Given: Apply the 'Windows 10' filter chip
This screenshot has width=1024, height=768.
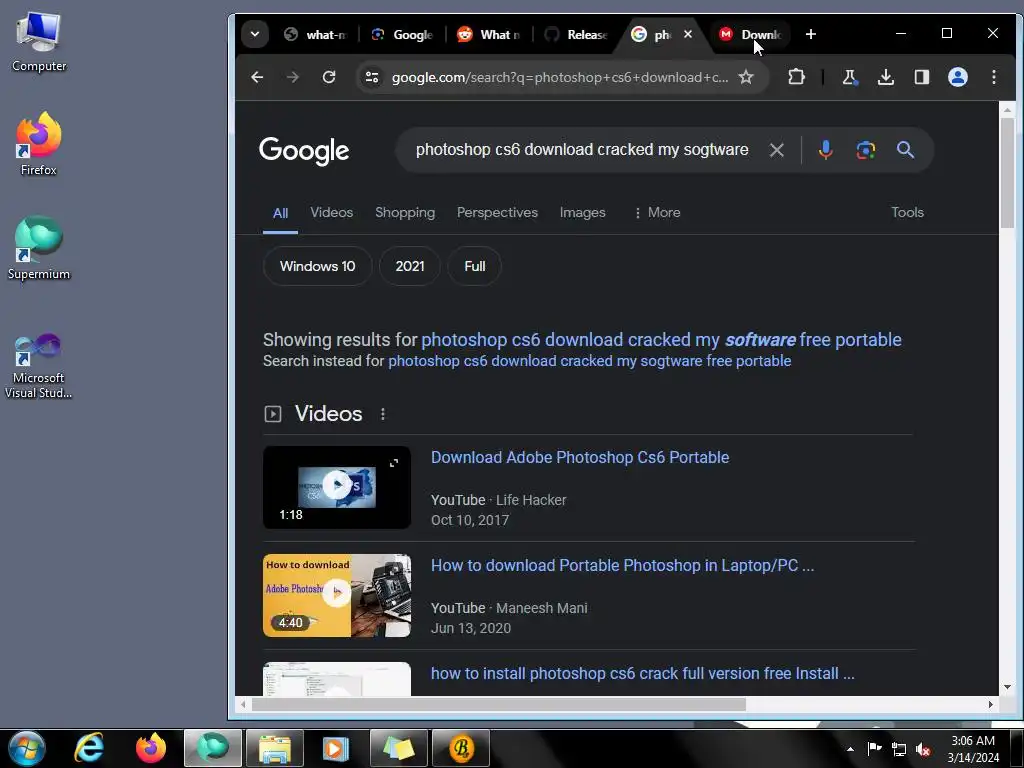Looking at the screenshot, I should pos(317,266).
